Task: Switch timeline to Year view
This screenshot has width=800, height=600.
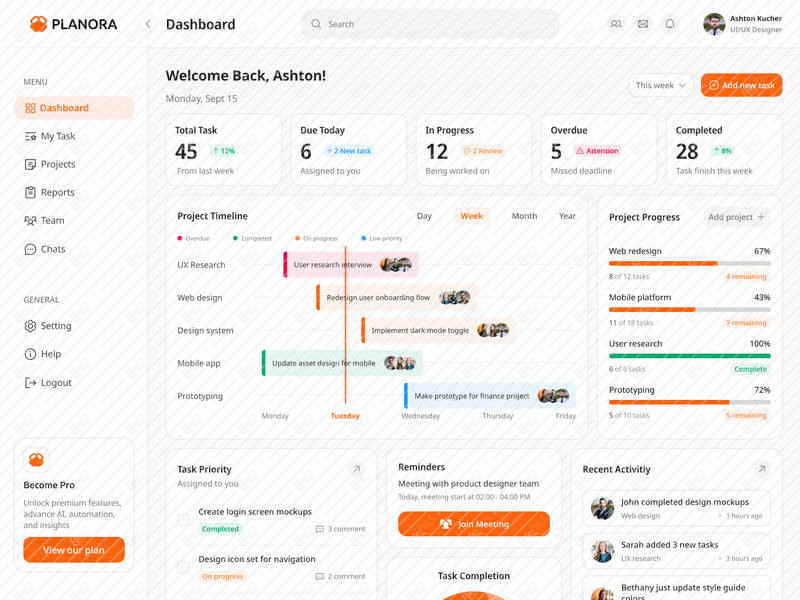Action: click(567, 216)
